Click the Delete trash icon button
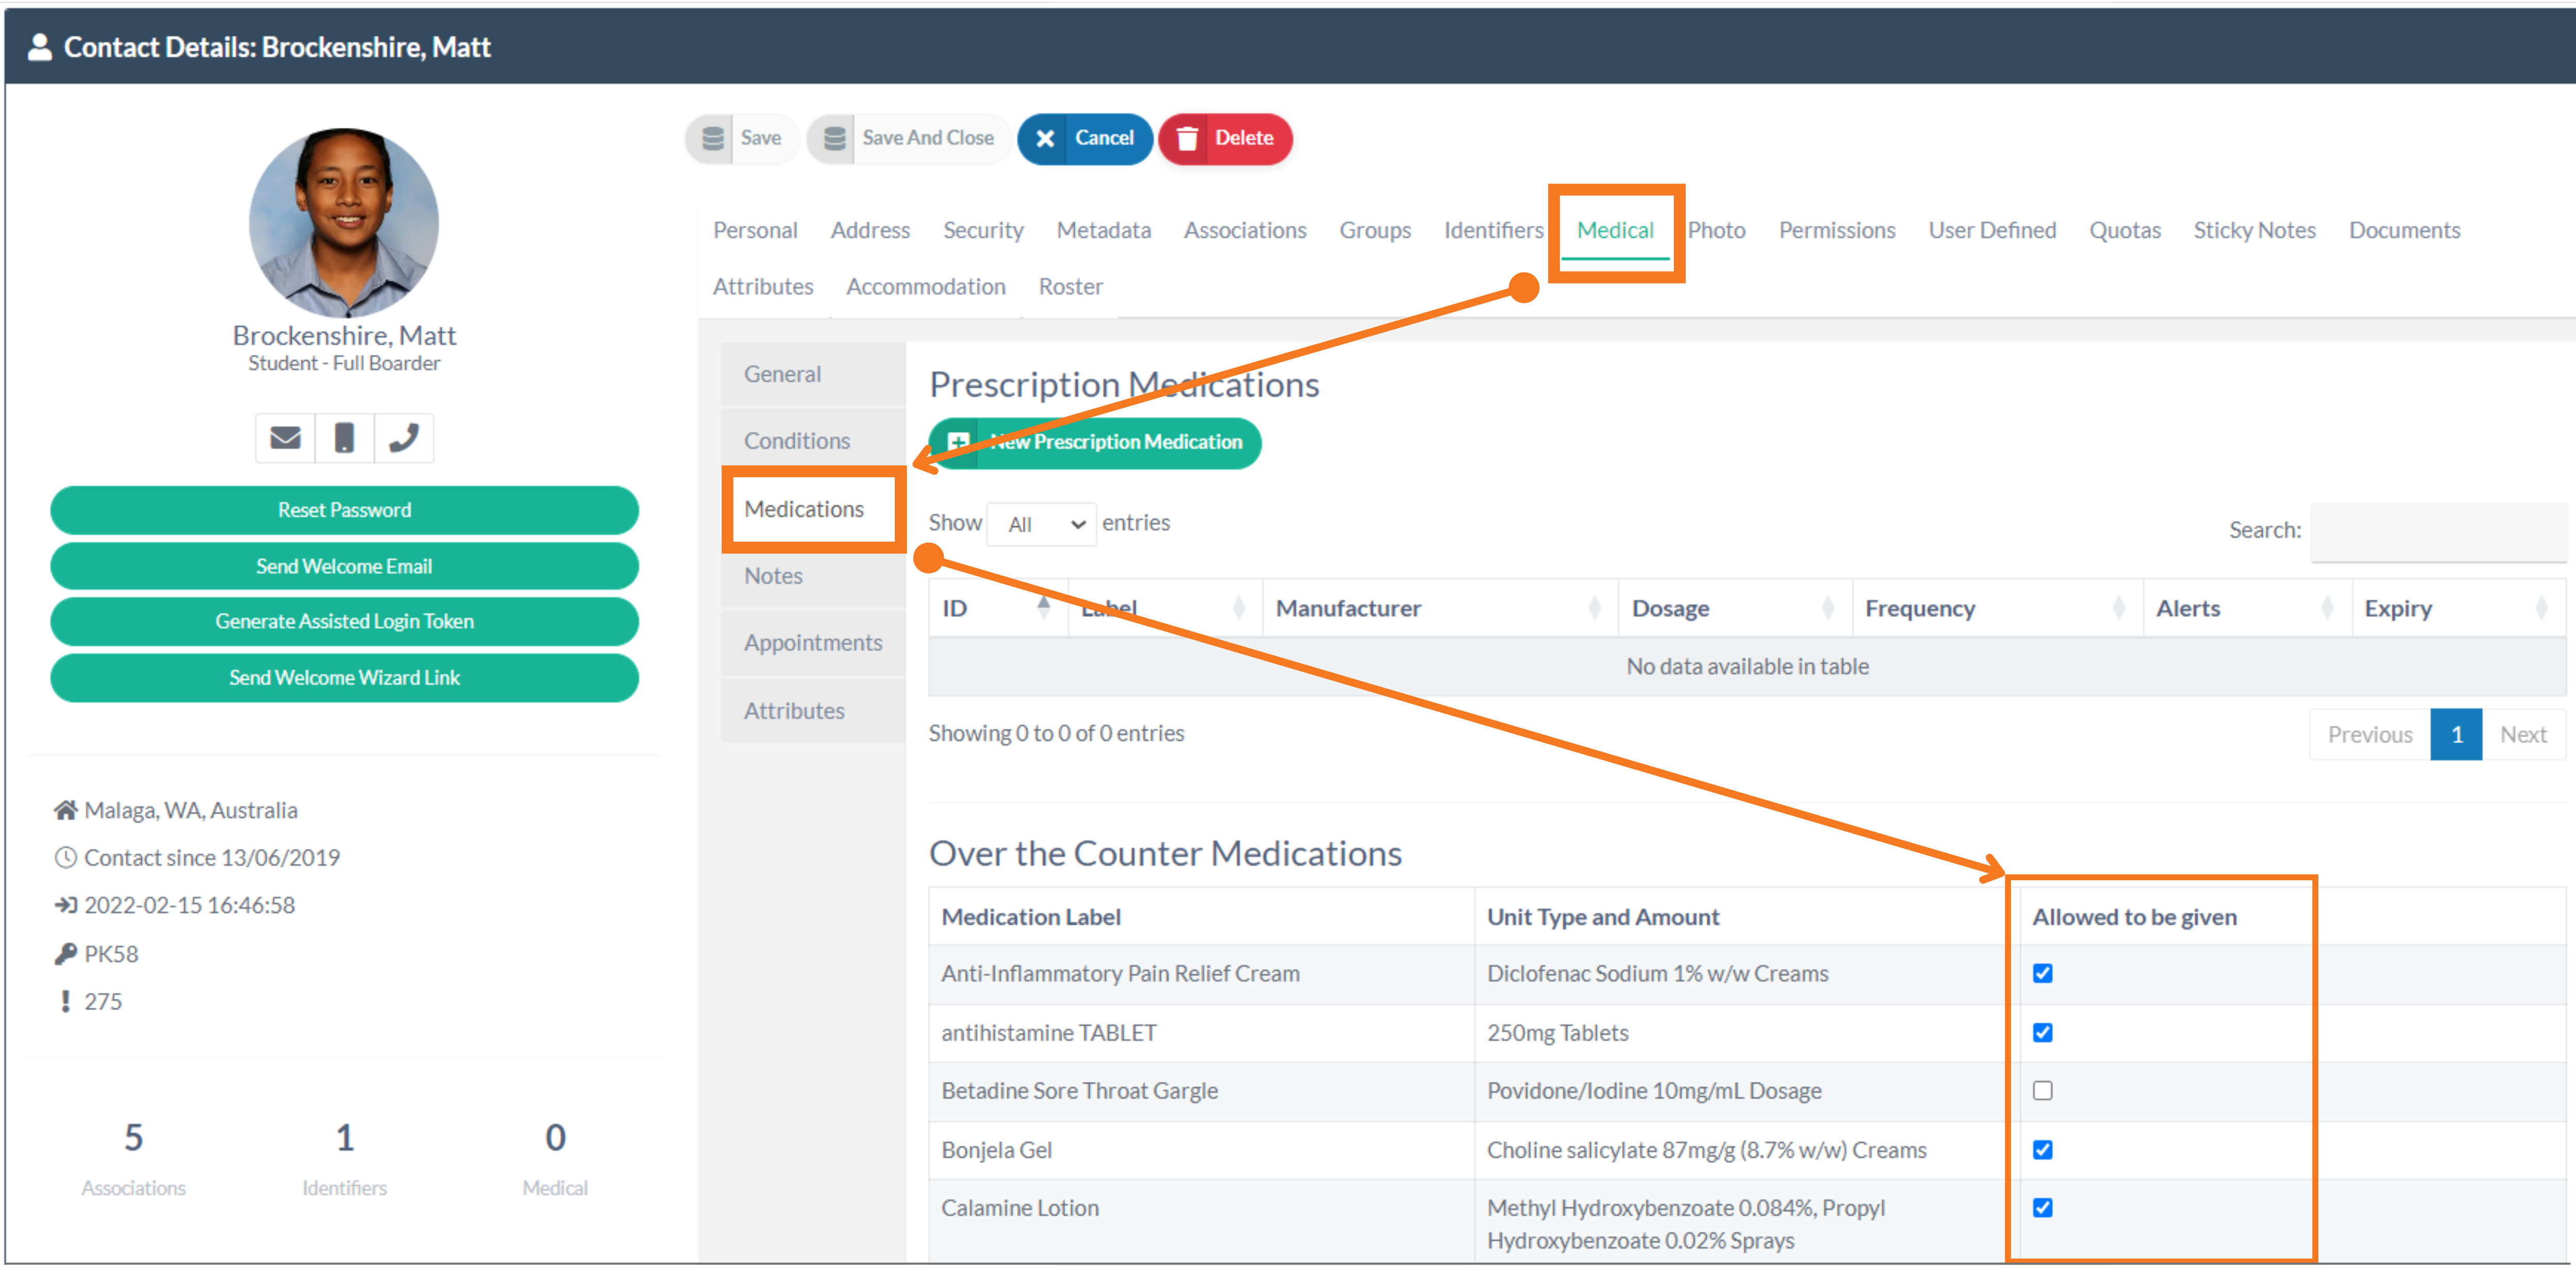2576x1273 pixels. coord(1187,138)
